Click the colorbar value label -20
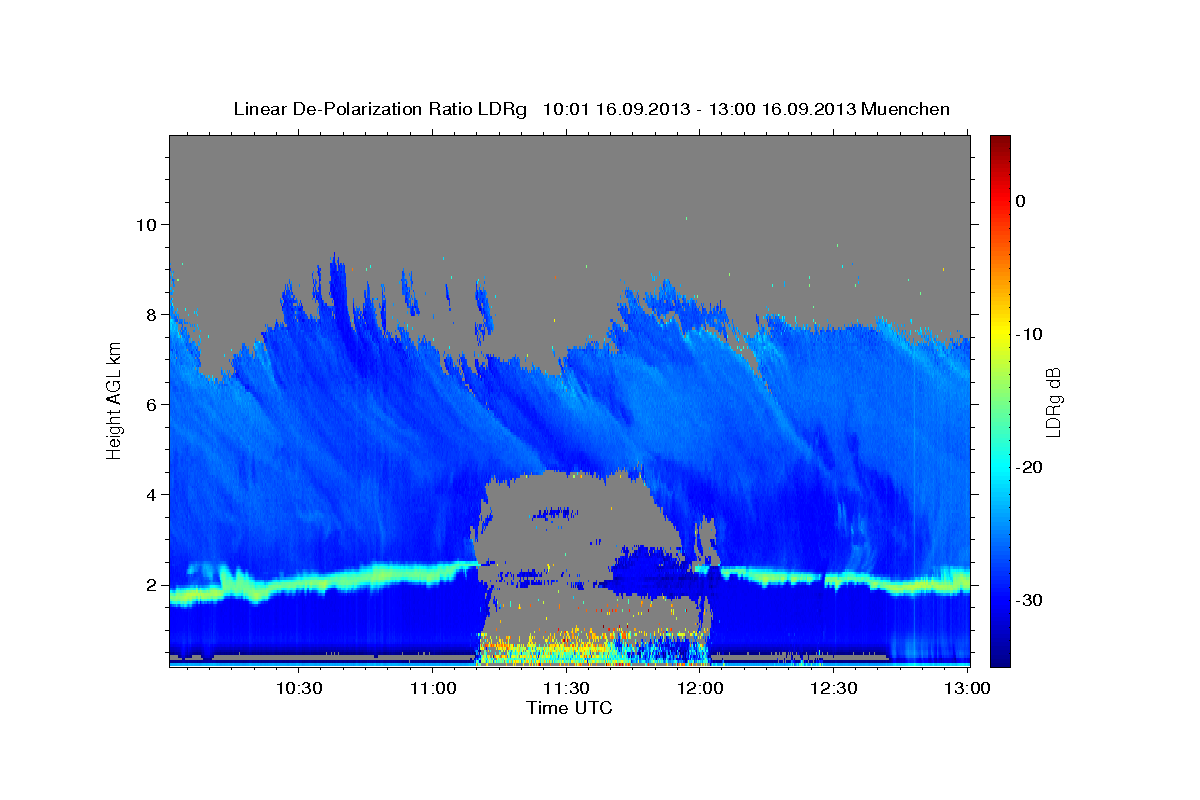Screen dimensions: 1200x800 [1030, 467]
